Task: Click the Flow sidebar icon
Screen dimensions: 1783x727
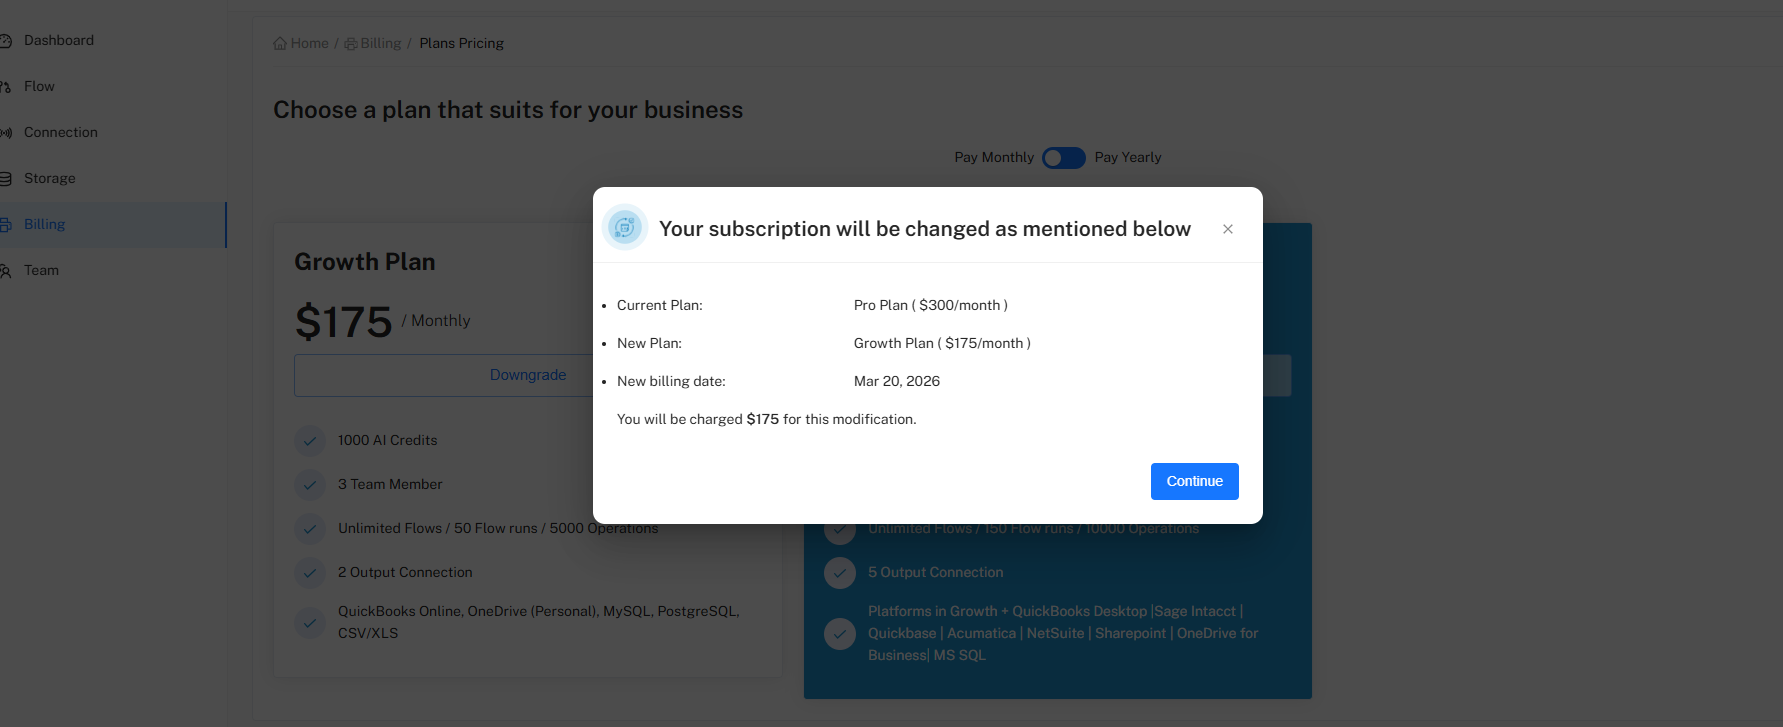Action: pos(5,87)
